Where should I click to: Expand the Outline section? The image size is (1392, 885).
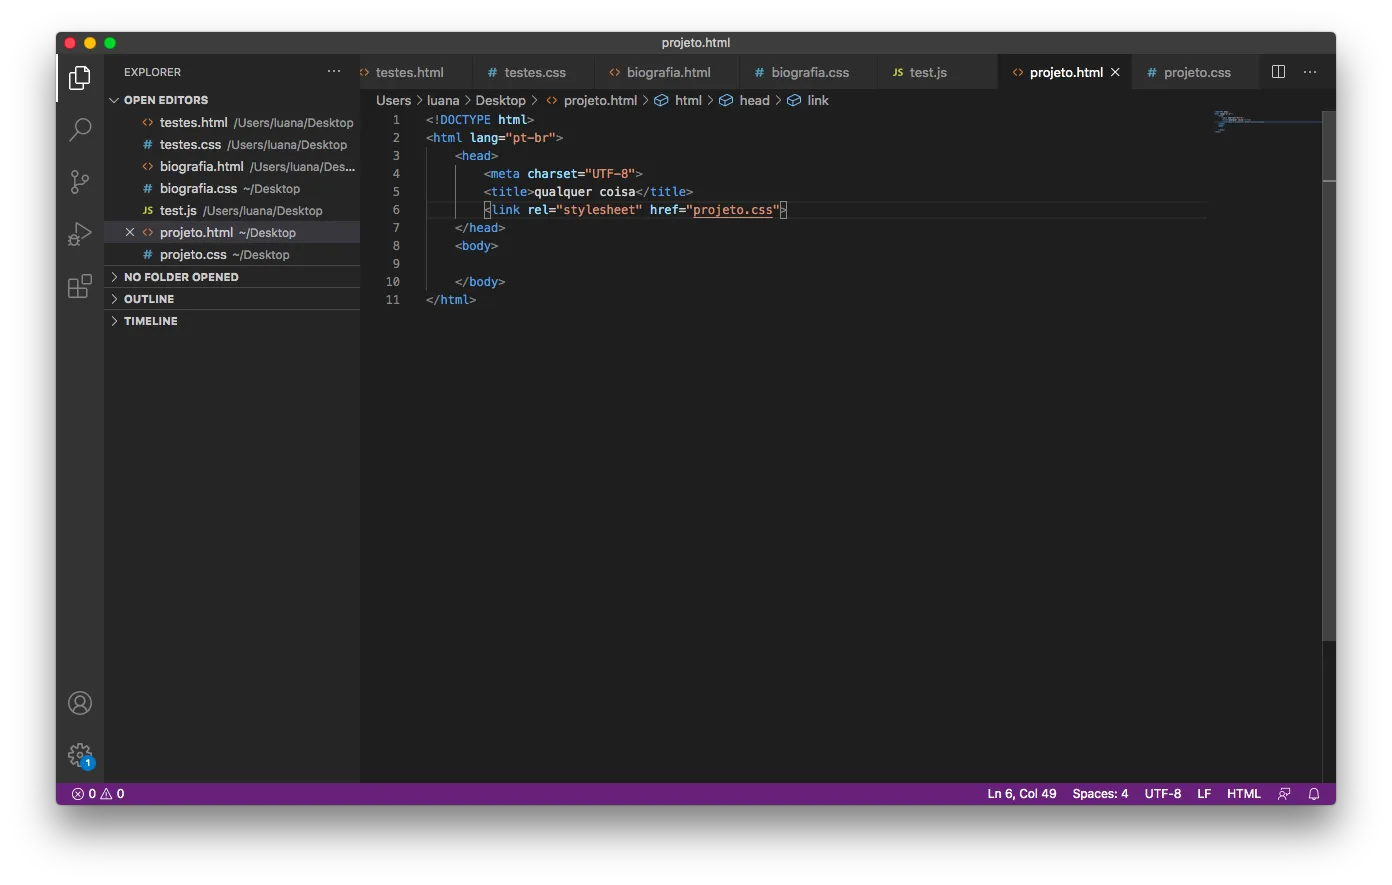149,299
